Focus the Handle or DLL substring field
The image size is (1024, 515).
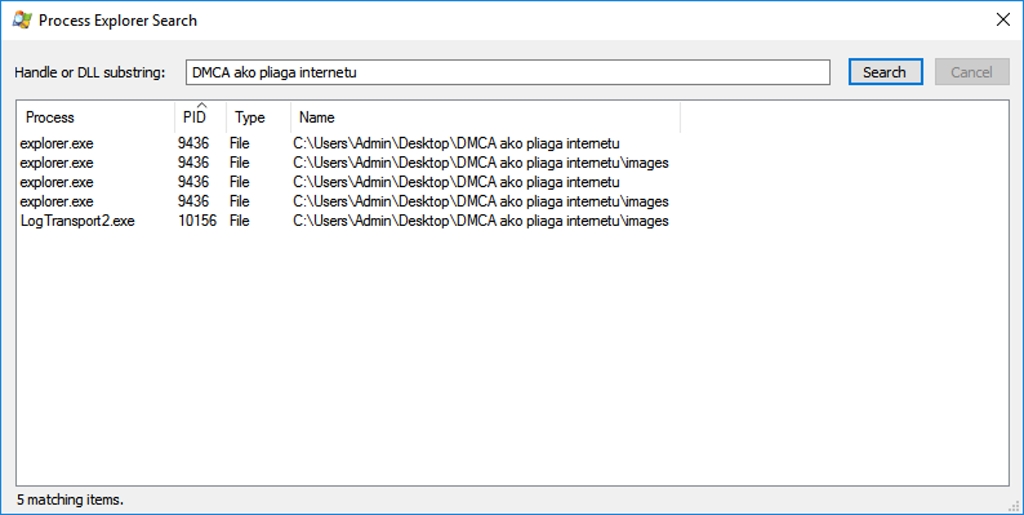click(x=507, y=72)
